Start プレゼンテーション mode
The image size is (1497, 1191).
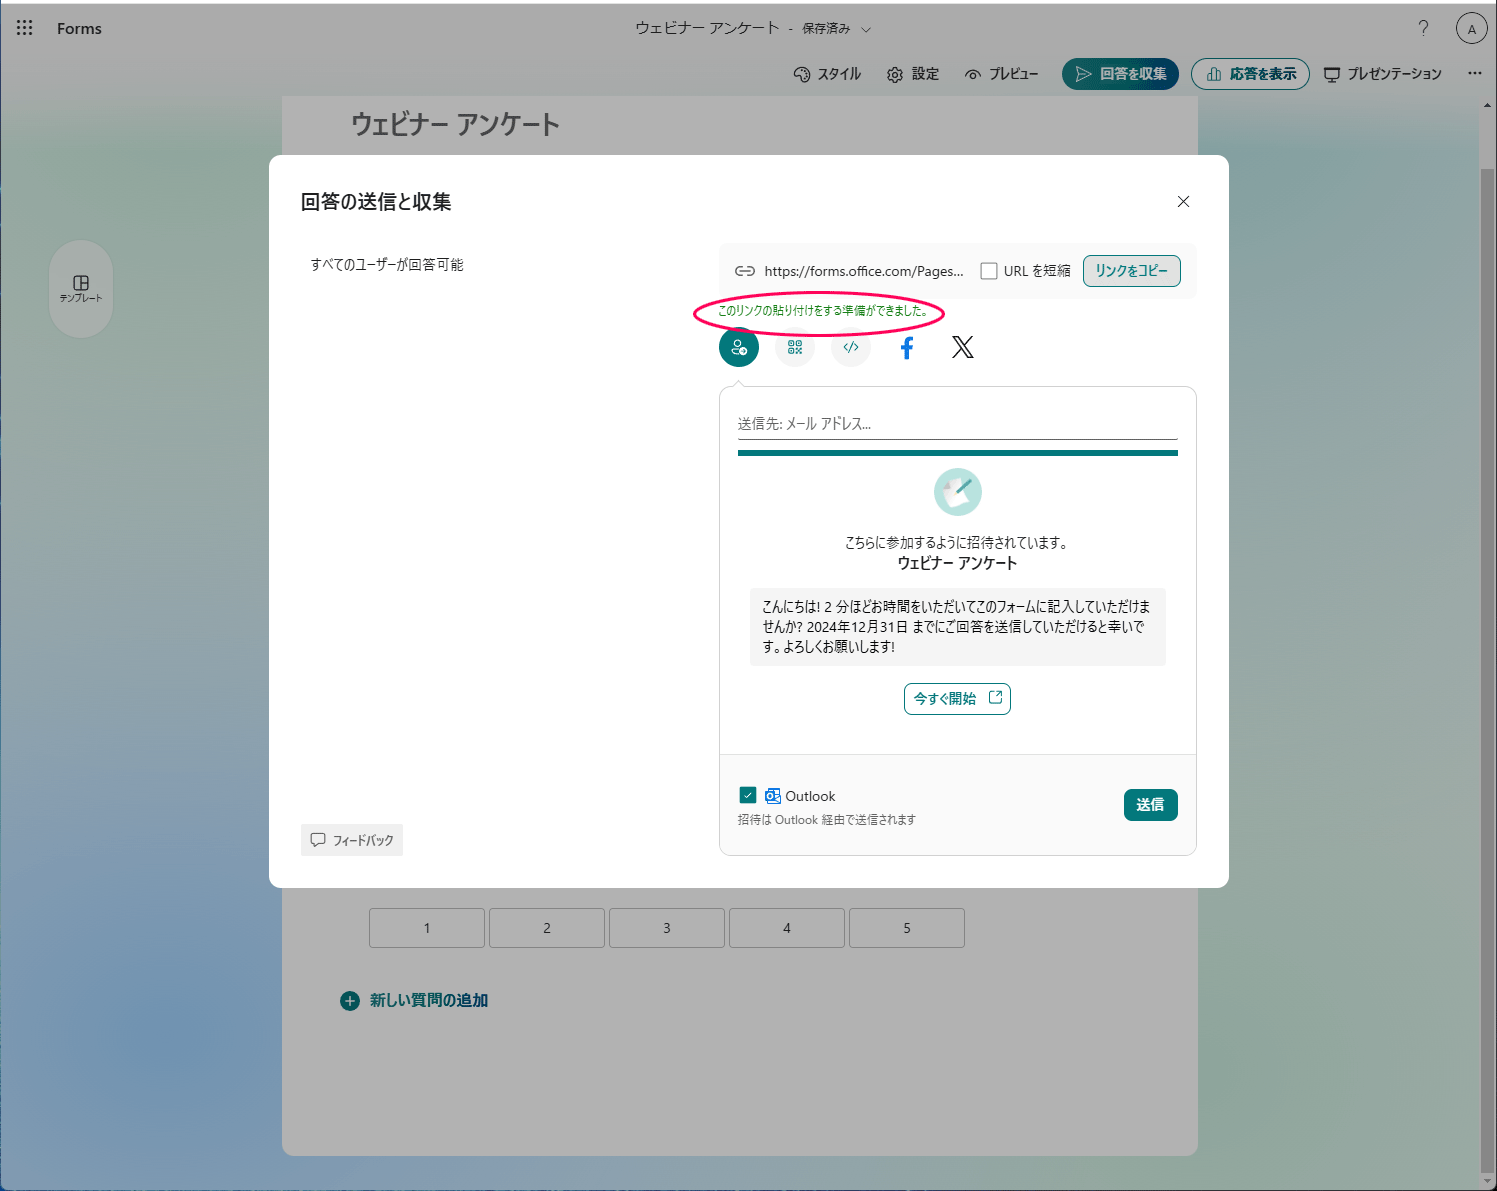1384,73
